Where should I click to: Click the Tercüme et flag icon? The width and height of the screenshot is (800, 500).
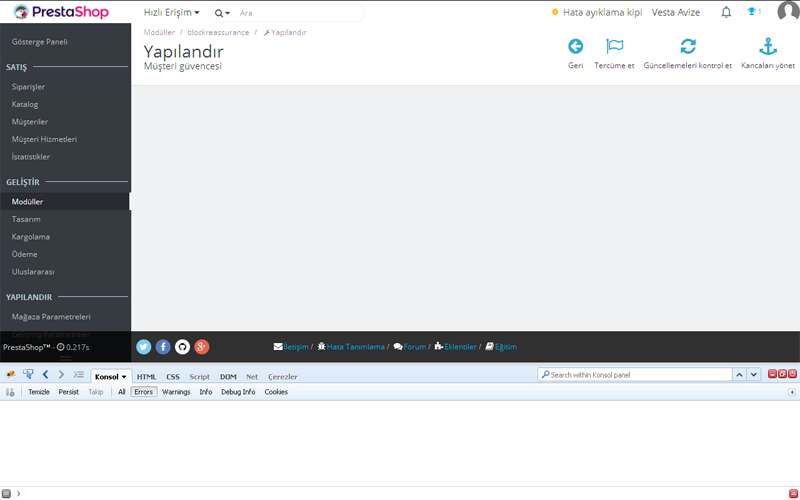coord(614,46)
